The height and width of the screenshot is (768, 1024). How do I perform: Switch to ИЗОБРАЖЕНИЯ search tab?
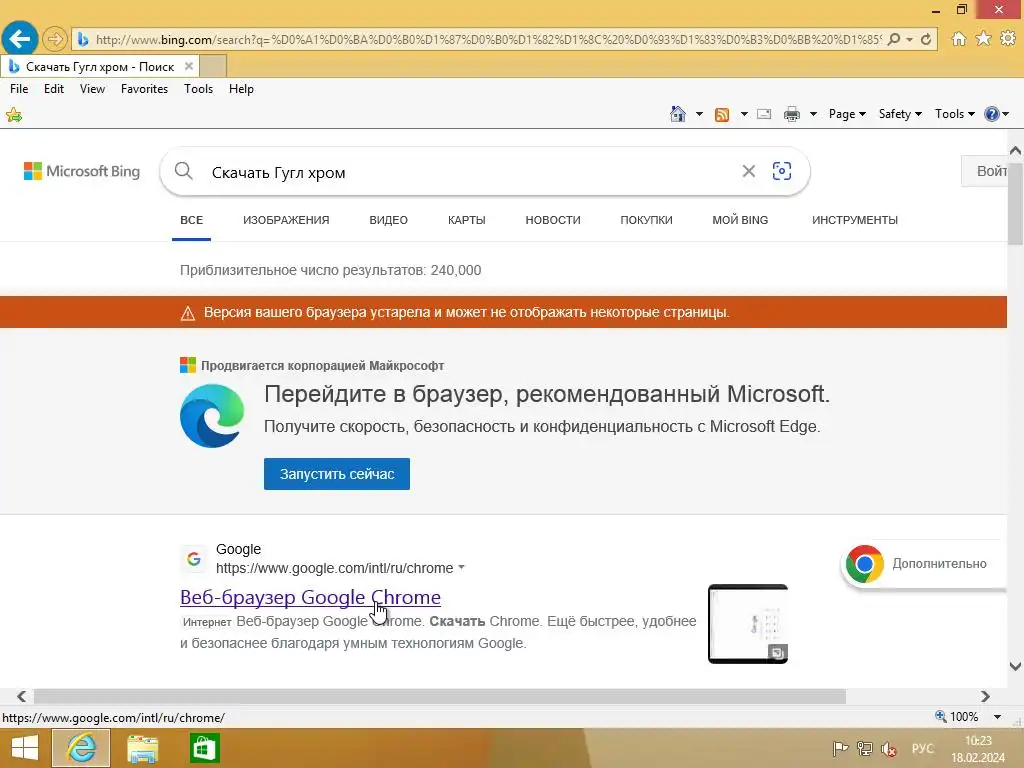point(286,220)
